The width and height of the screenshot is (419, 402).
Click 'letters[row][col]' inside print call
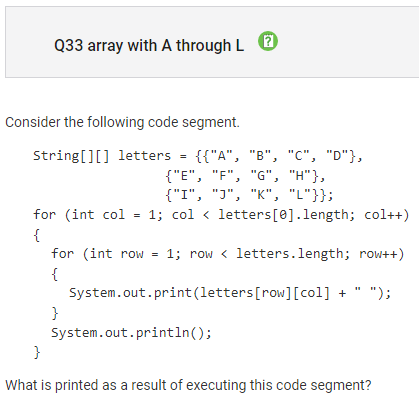[x=265, y=293]
